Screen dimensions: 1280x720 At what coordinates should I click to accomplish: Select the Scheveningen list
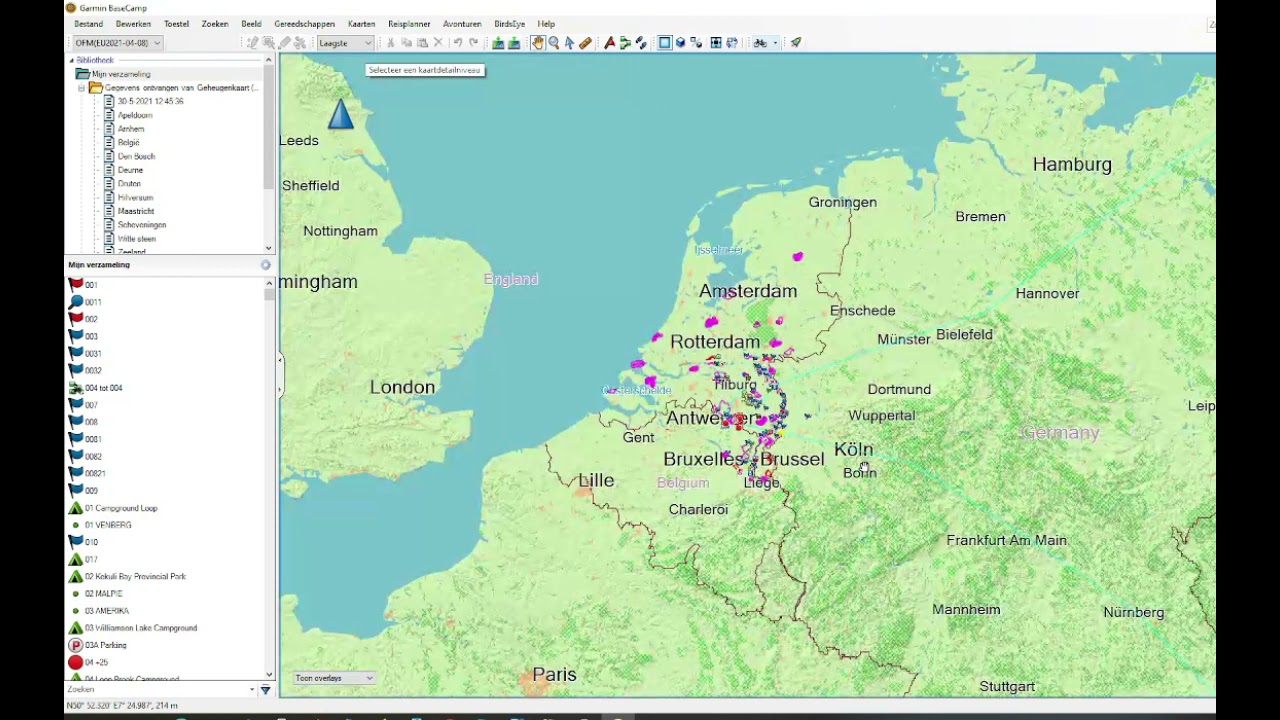[142, 225]
